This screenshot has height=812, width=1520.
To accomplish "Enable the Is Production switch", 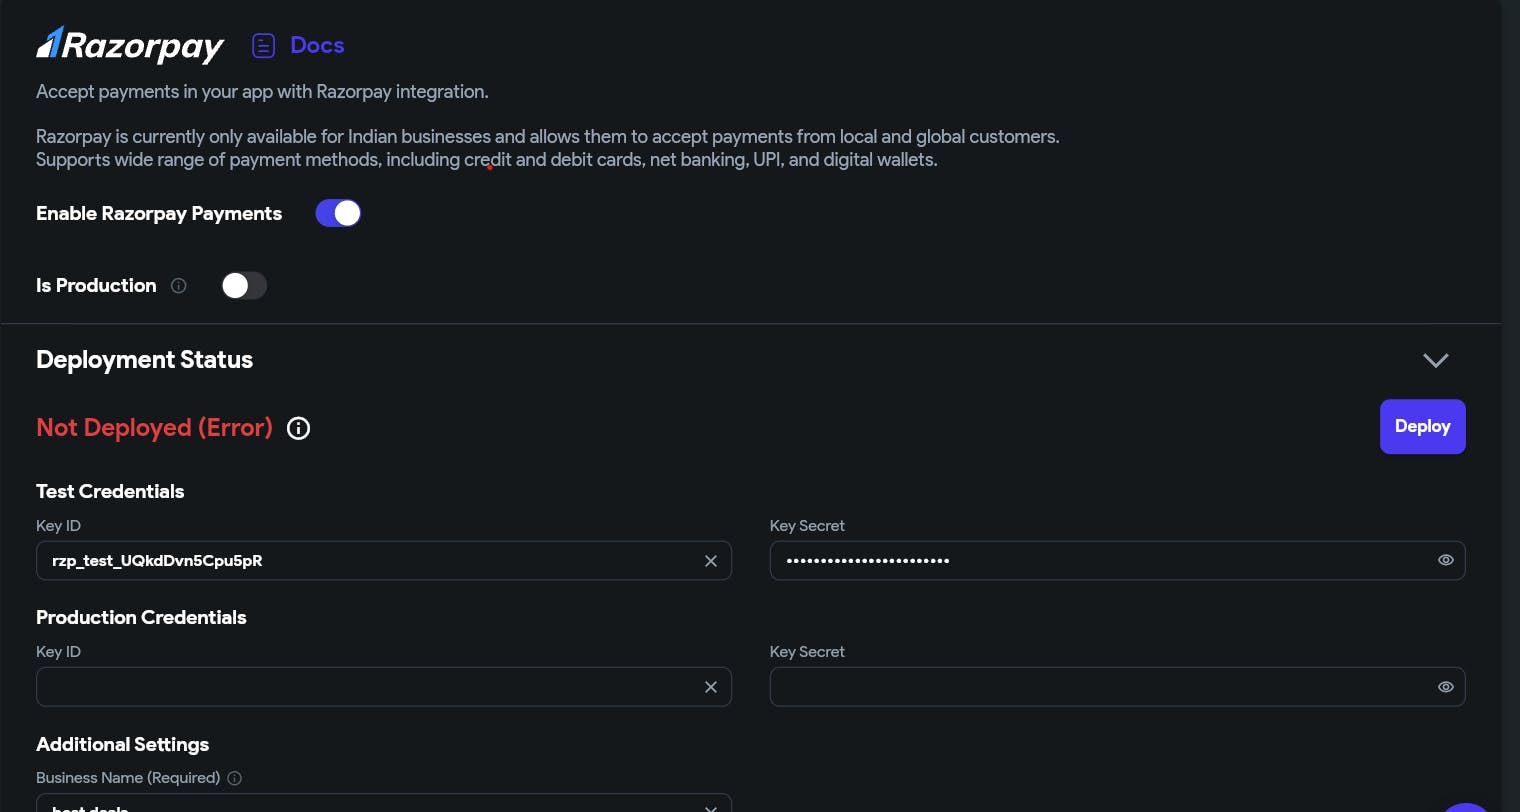I will pos(244,286).
